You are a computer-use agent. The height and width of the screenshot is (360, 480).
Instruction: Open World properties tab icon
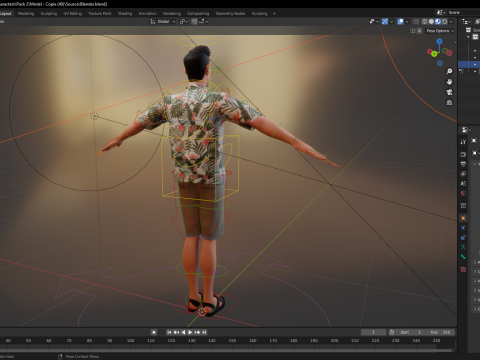point(463,193)
